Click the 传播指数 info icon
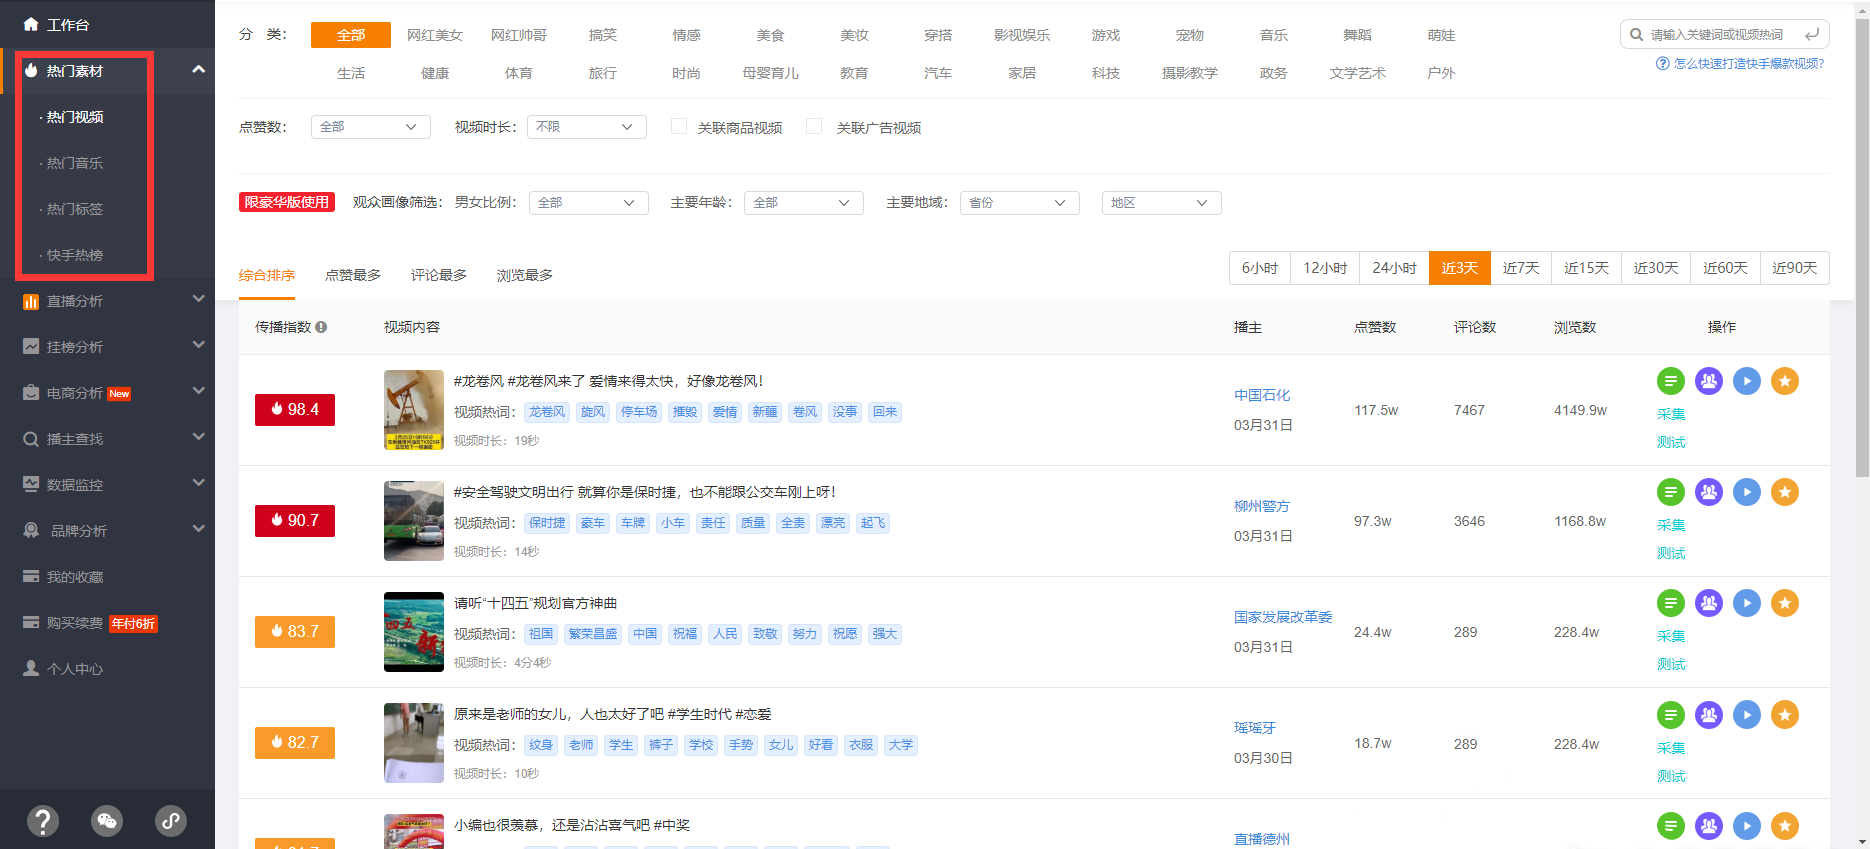1870x849 pixels. coord(321,327)
